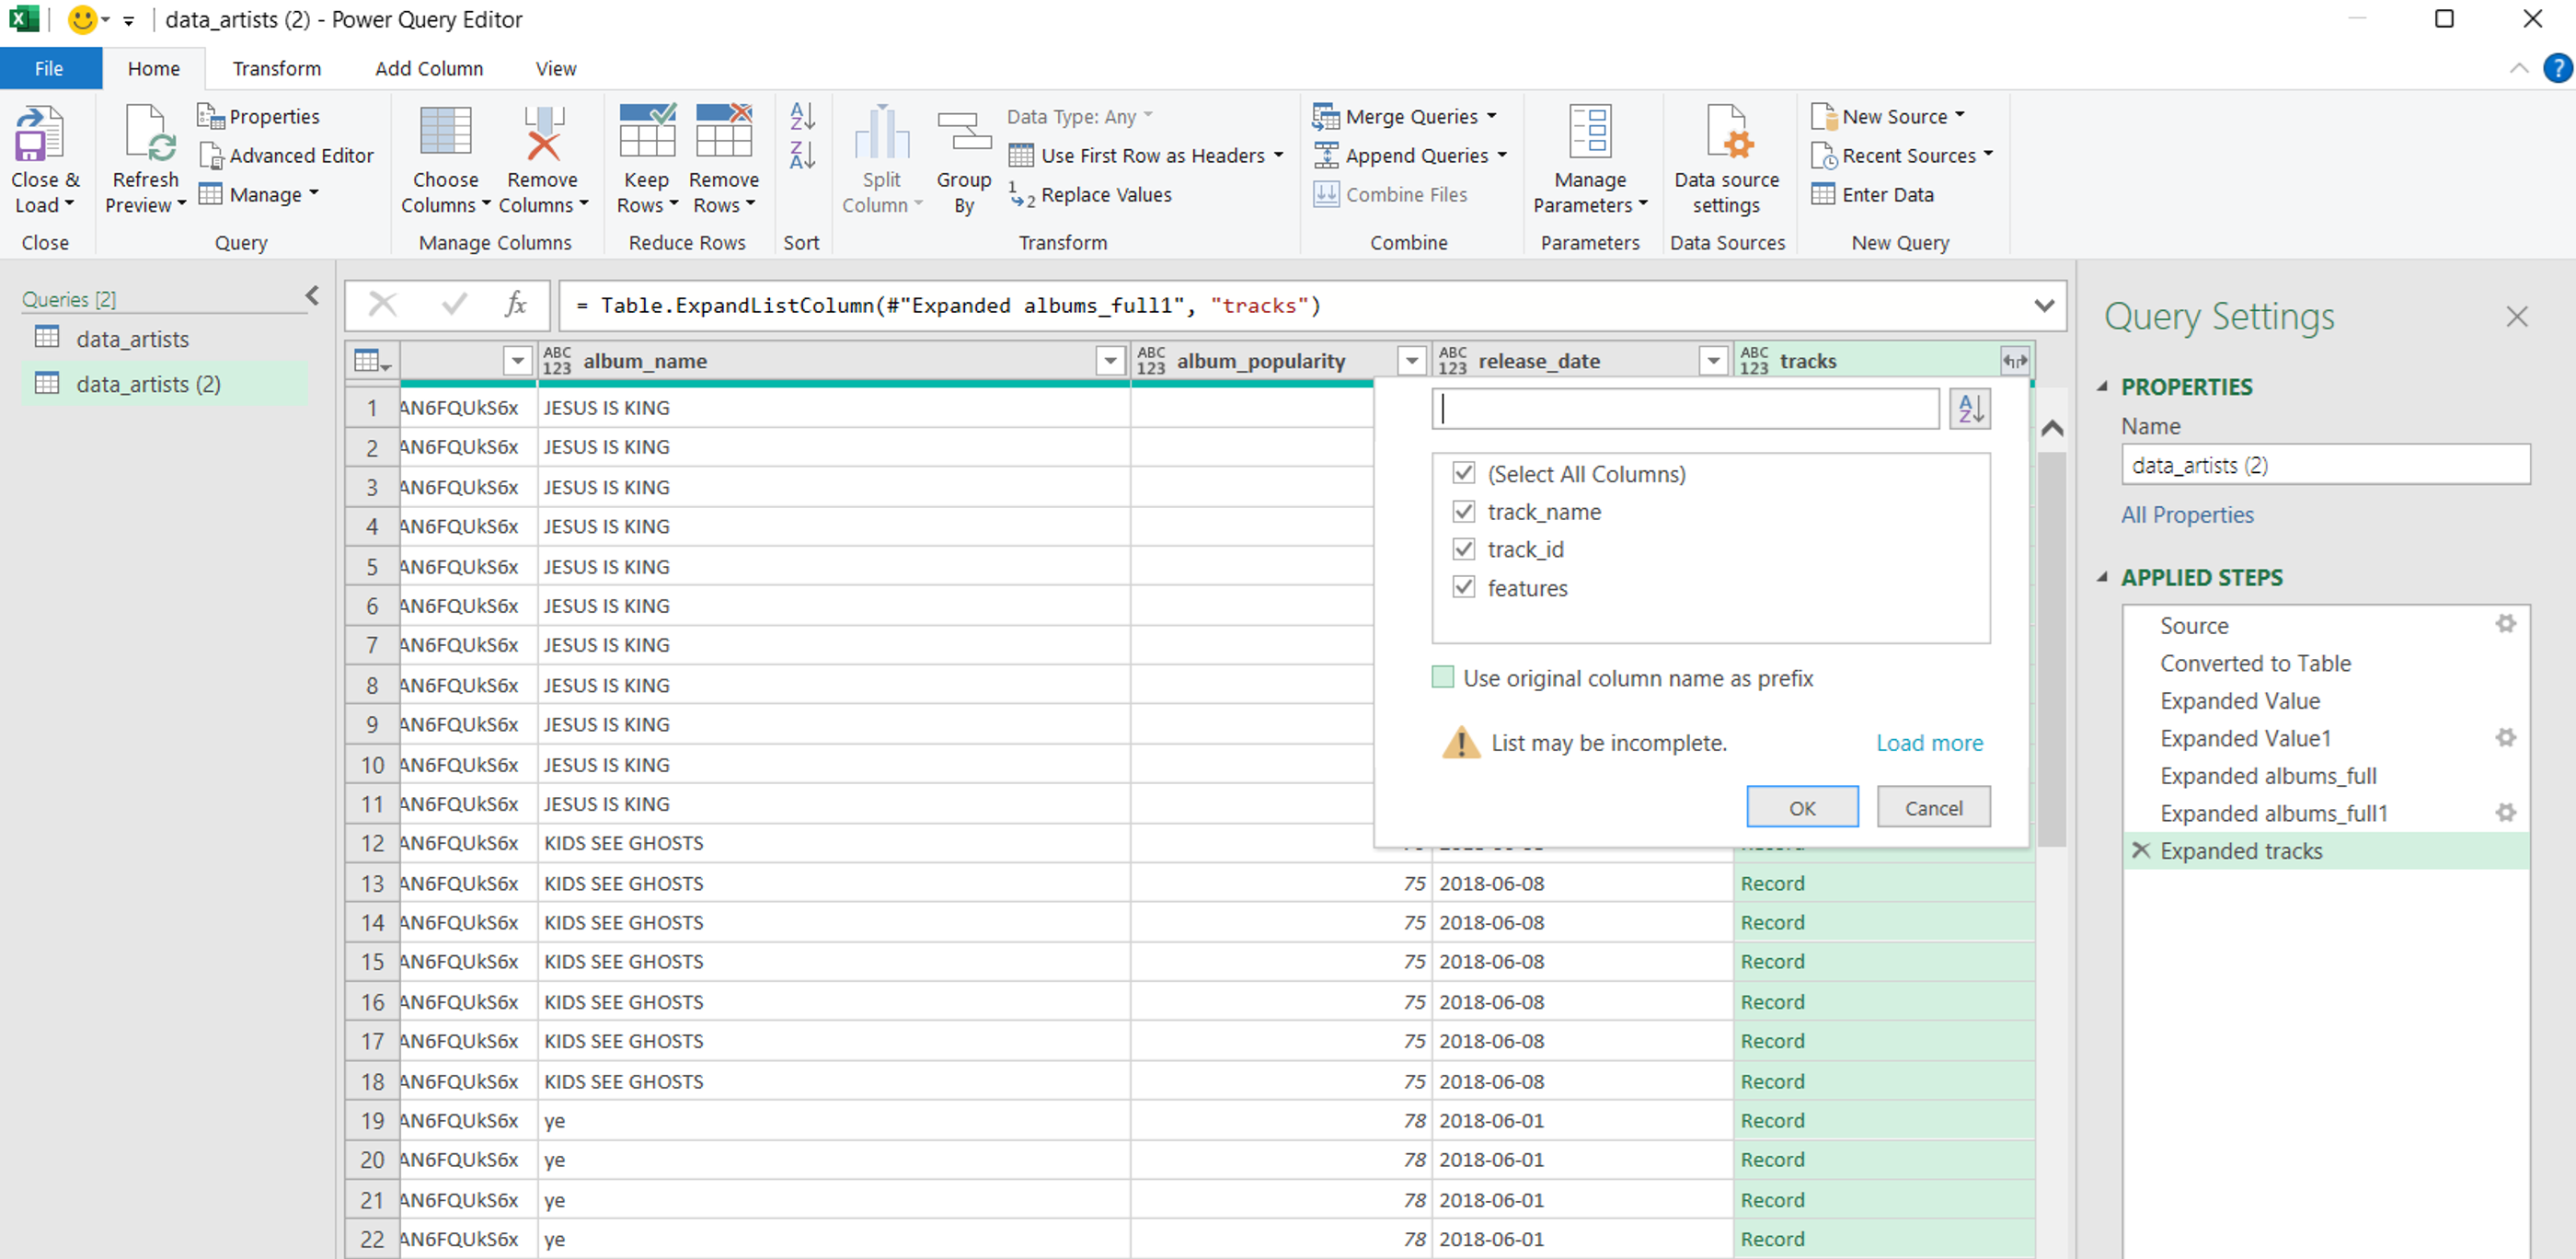Open the Add Column tab
Screen dimensions: 2576x1259
429,69
